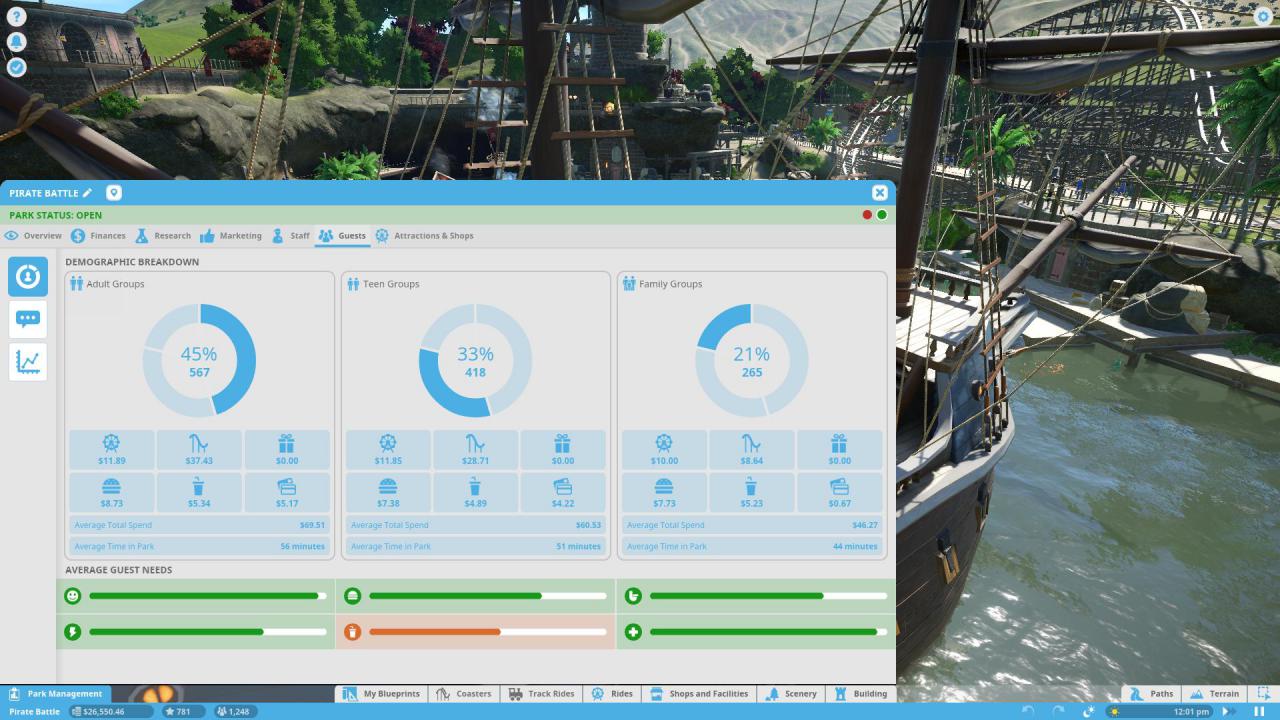Open My Blueprints menu
The width and height of the screenshot is (1280, 720).
coord(381,693)
